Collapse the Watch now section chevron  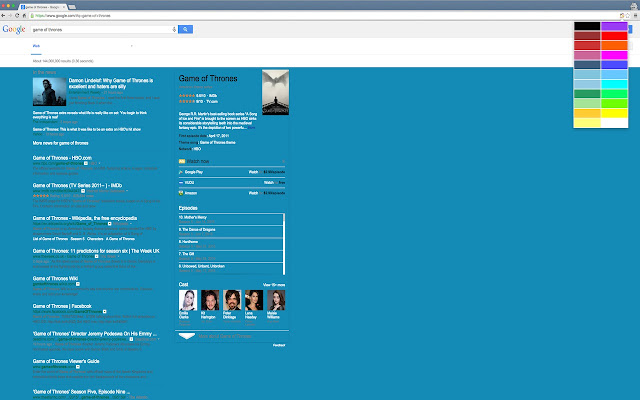283,162
